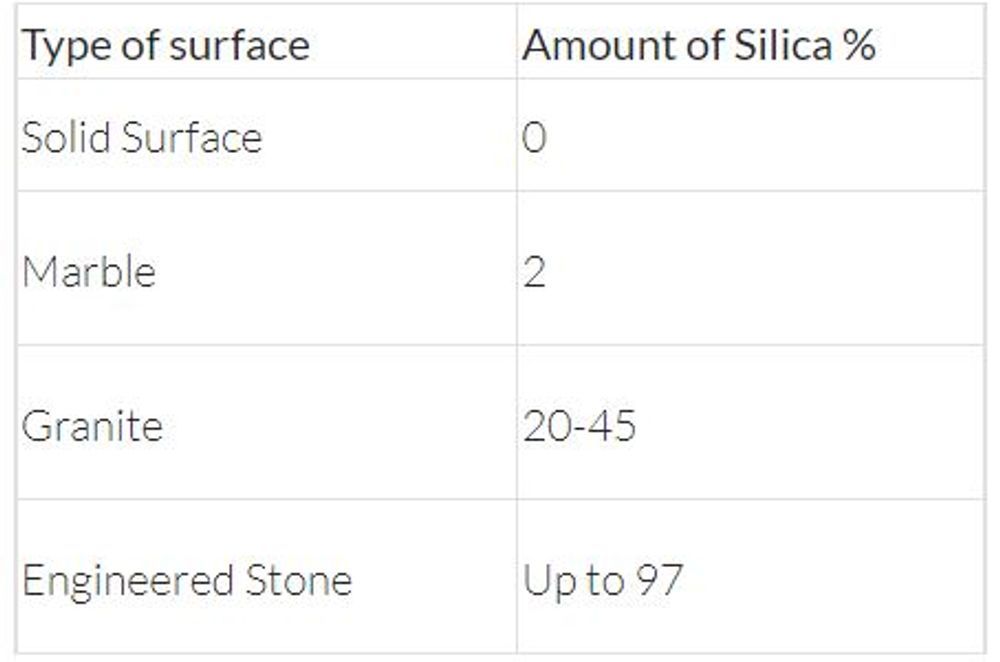Select the 'Amount of Silica %' header cell
Viewport: 1000px width, 662px height.
click(x=699, y=46)
